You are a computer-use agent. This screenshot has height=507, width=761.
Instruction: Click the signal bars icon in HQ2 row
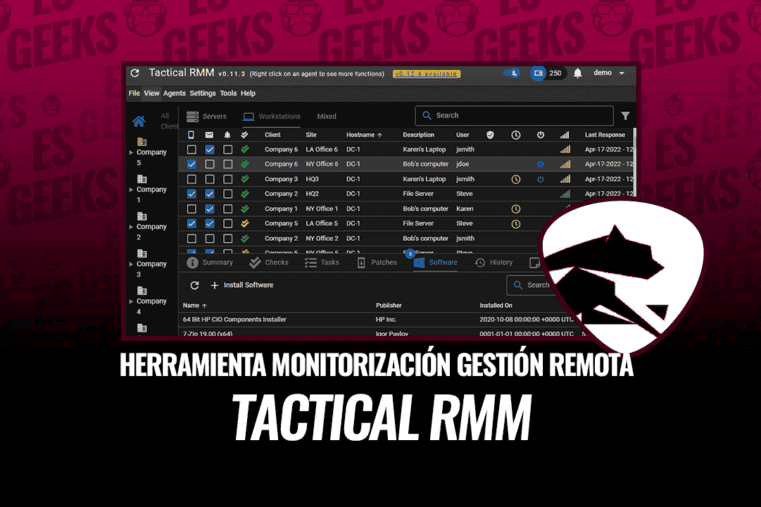coord(565,194)
